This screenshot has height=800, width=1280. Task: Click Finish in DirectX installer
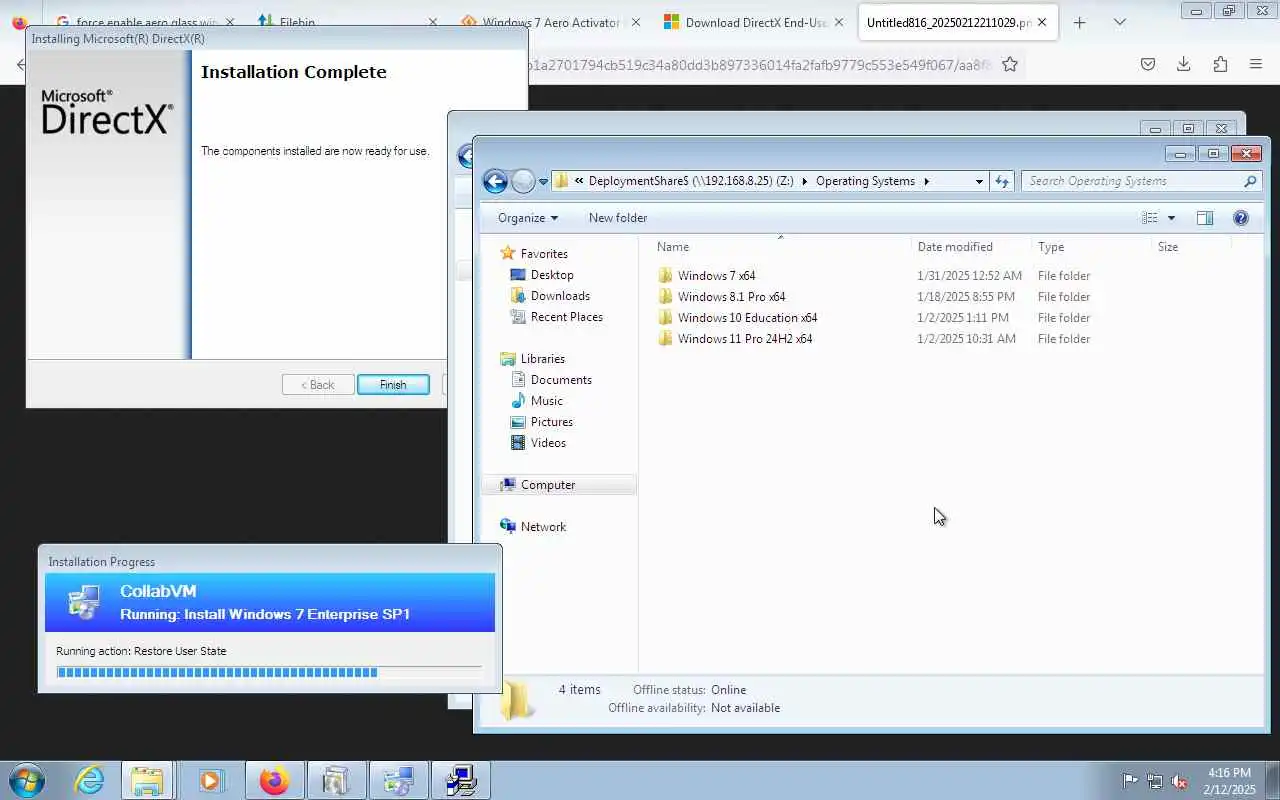click(x=393, y=385)
